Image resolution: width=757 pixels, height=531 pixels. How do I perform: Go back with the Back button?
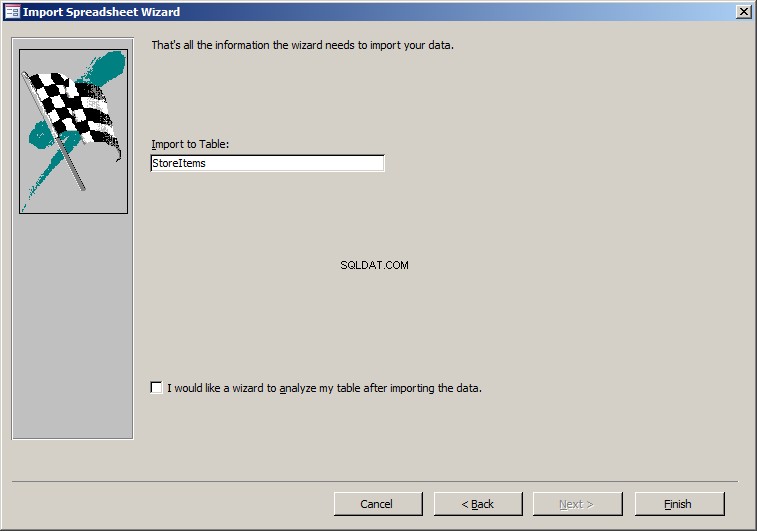478,504
